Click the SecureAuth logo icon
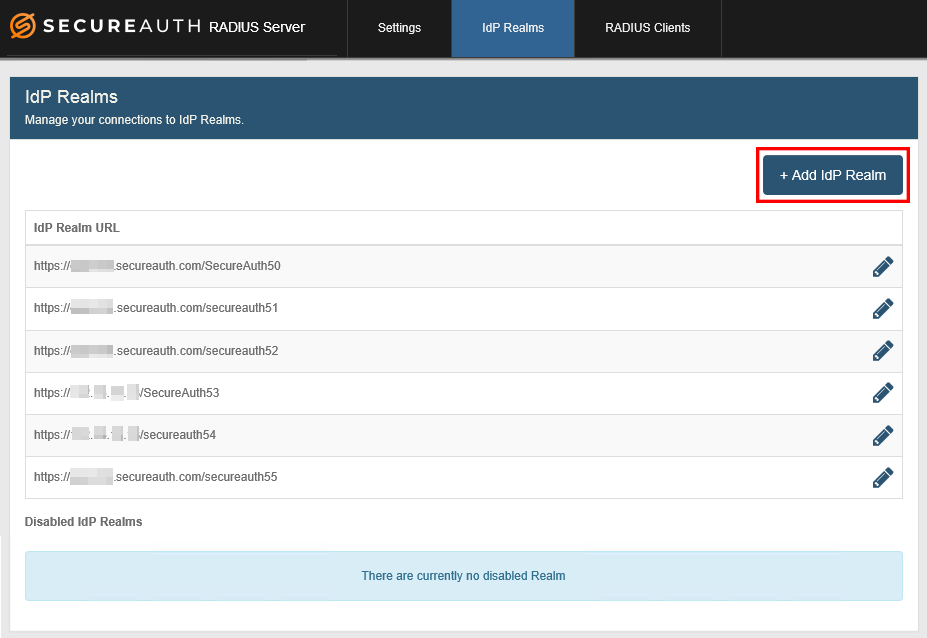 pos(22,26)
